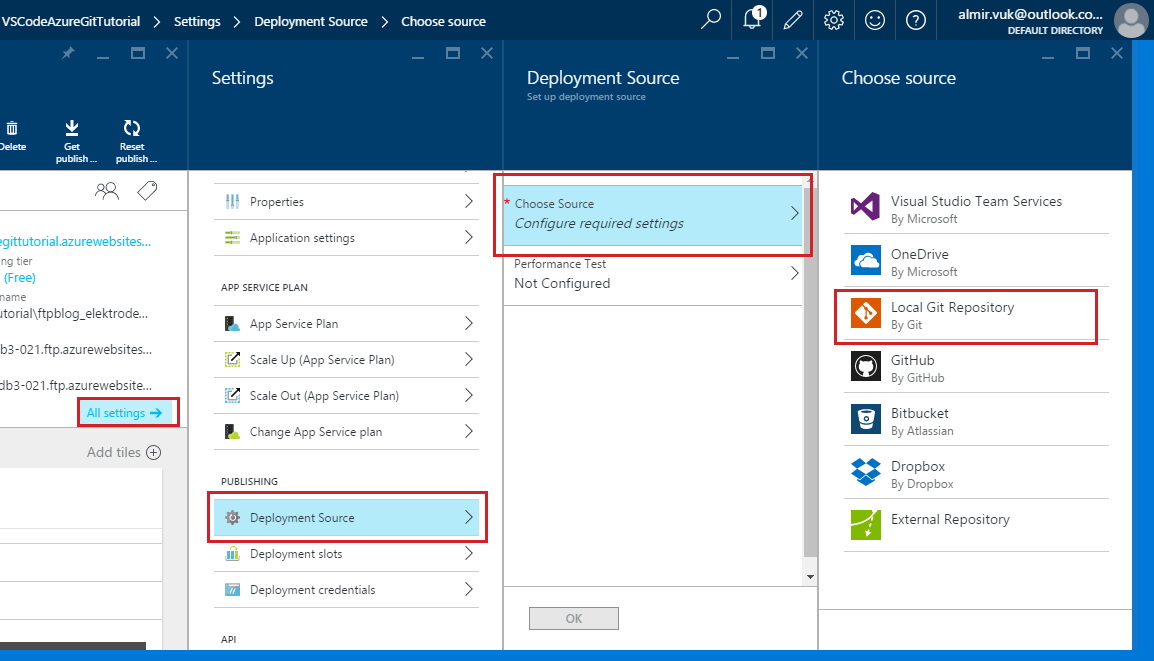Expand Scale Out (App Service Plan) chevron
The image size is (1154, 661).
[x=469, y=395]
